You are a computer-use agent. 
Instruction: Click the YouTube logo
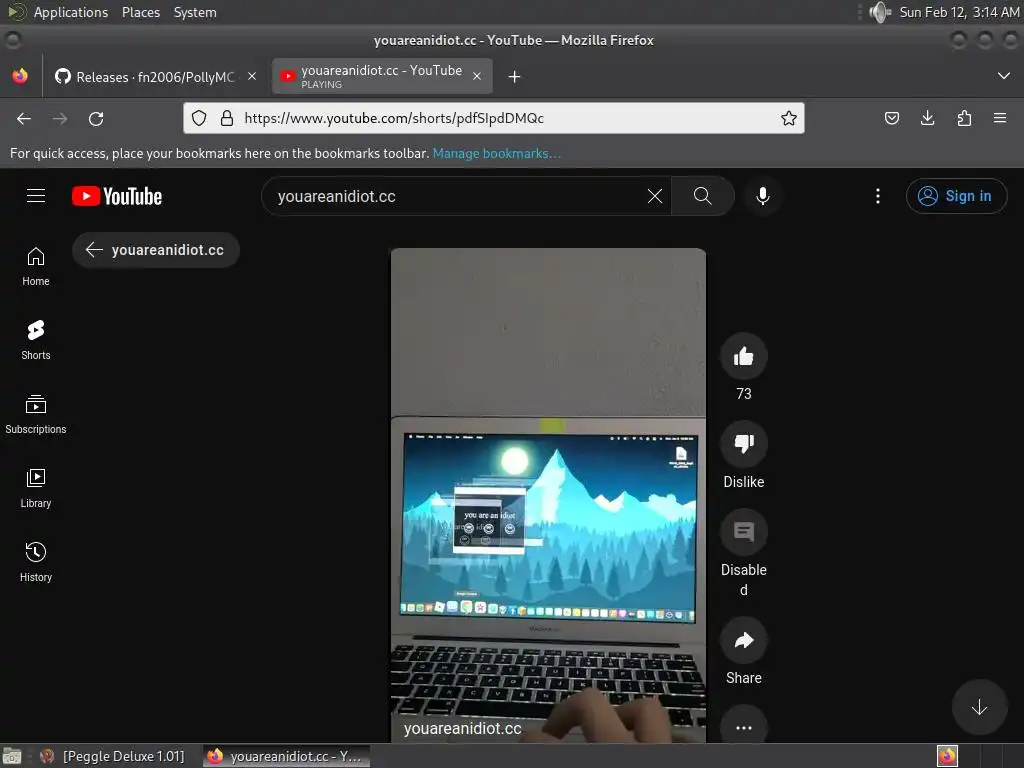click(117, 196)
